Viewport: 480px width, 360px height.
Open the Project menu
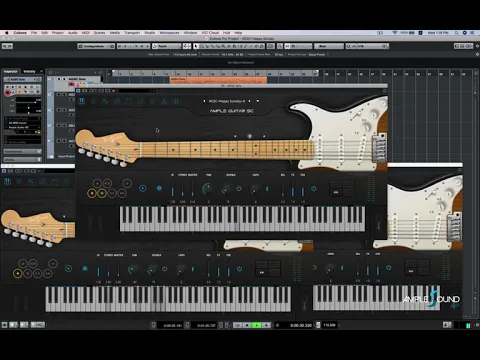[x=58, y=33]
